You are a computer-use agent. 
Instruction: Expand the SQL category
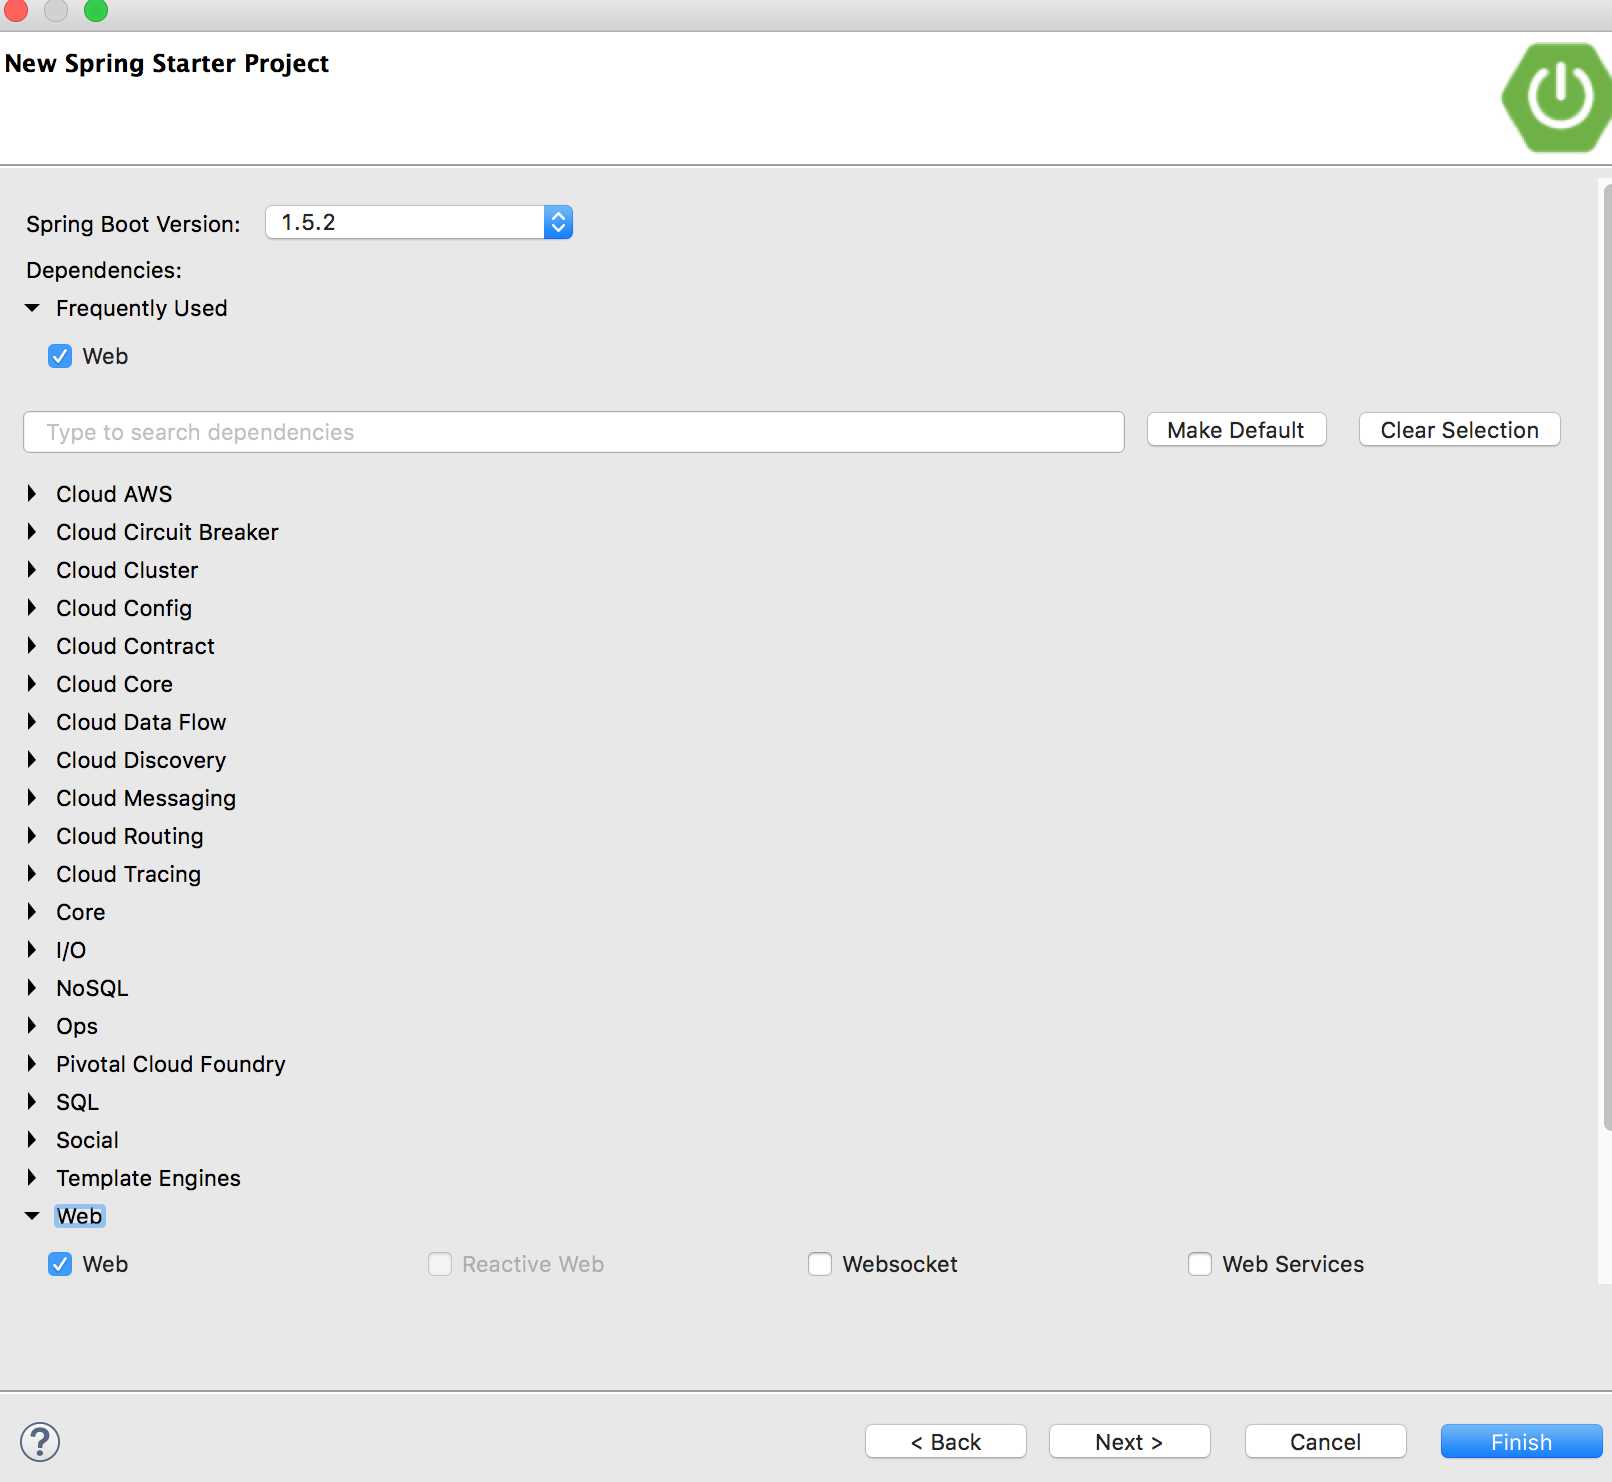pyautogui.click(x=32, y=1102)
